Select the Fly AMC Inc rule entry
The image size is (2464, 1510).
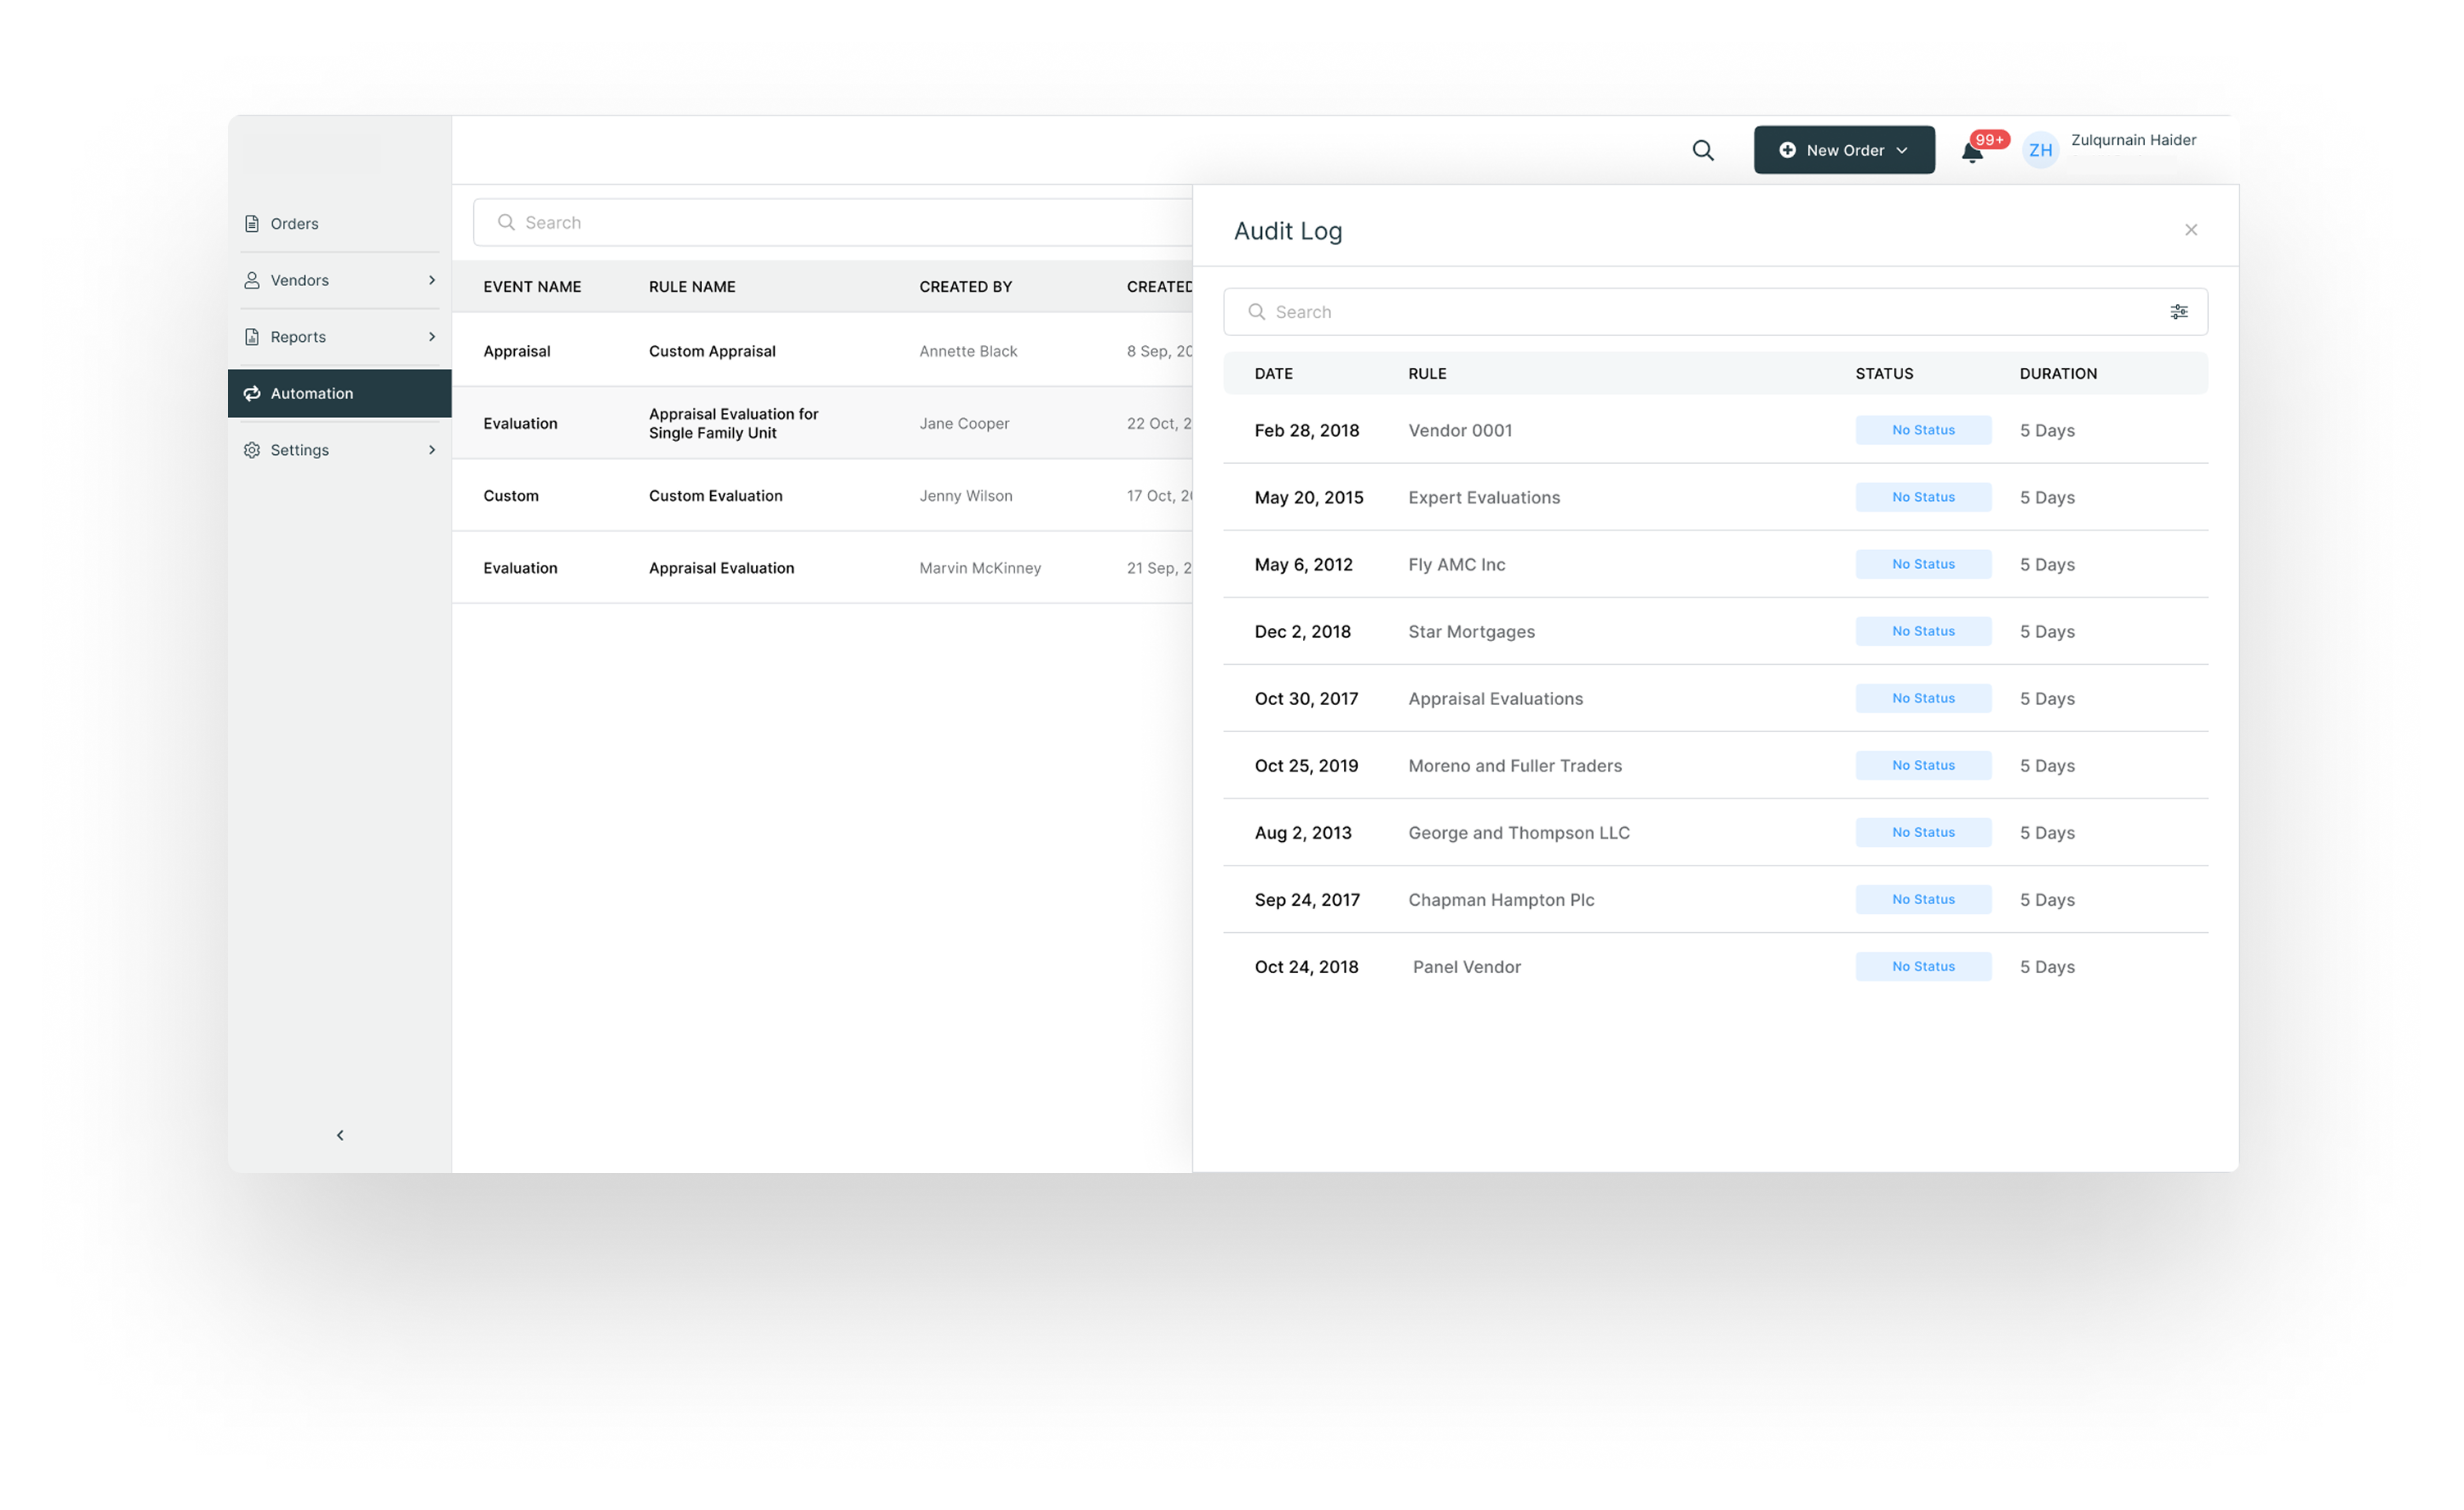pos(1456,565)
